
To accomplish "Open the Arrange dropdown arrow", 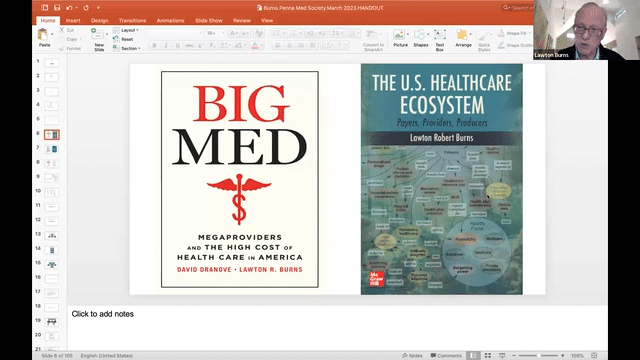I will pyautogui.click(x=470, y=34).
